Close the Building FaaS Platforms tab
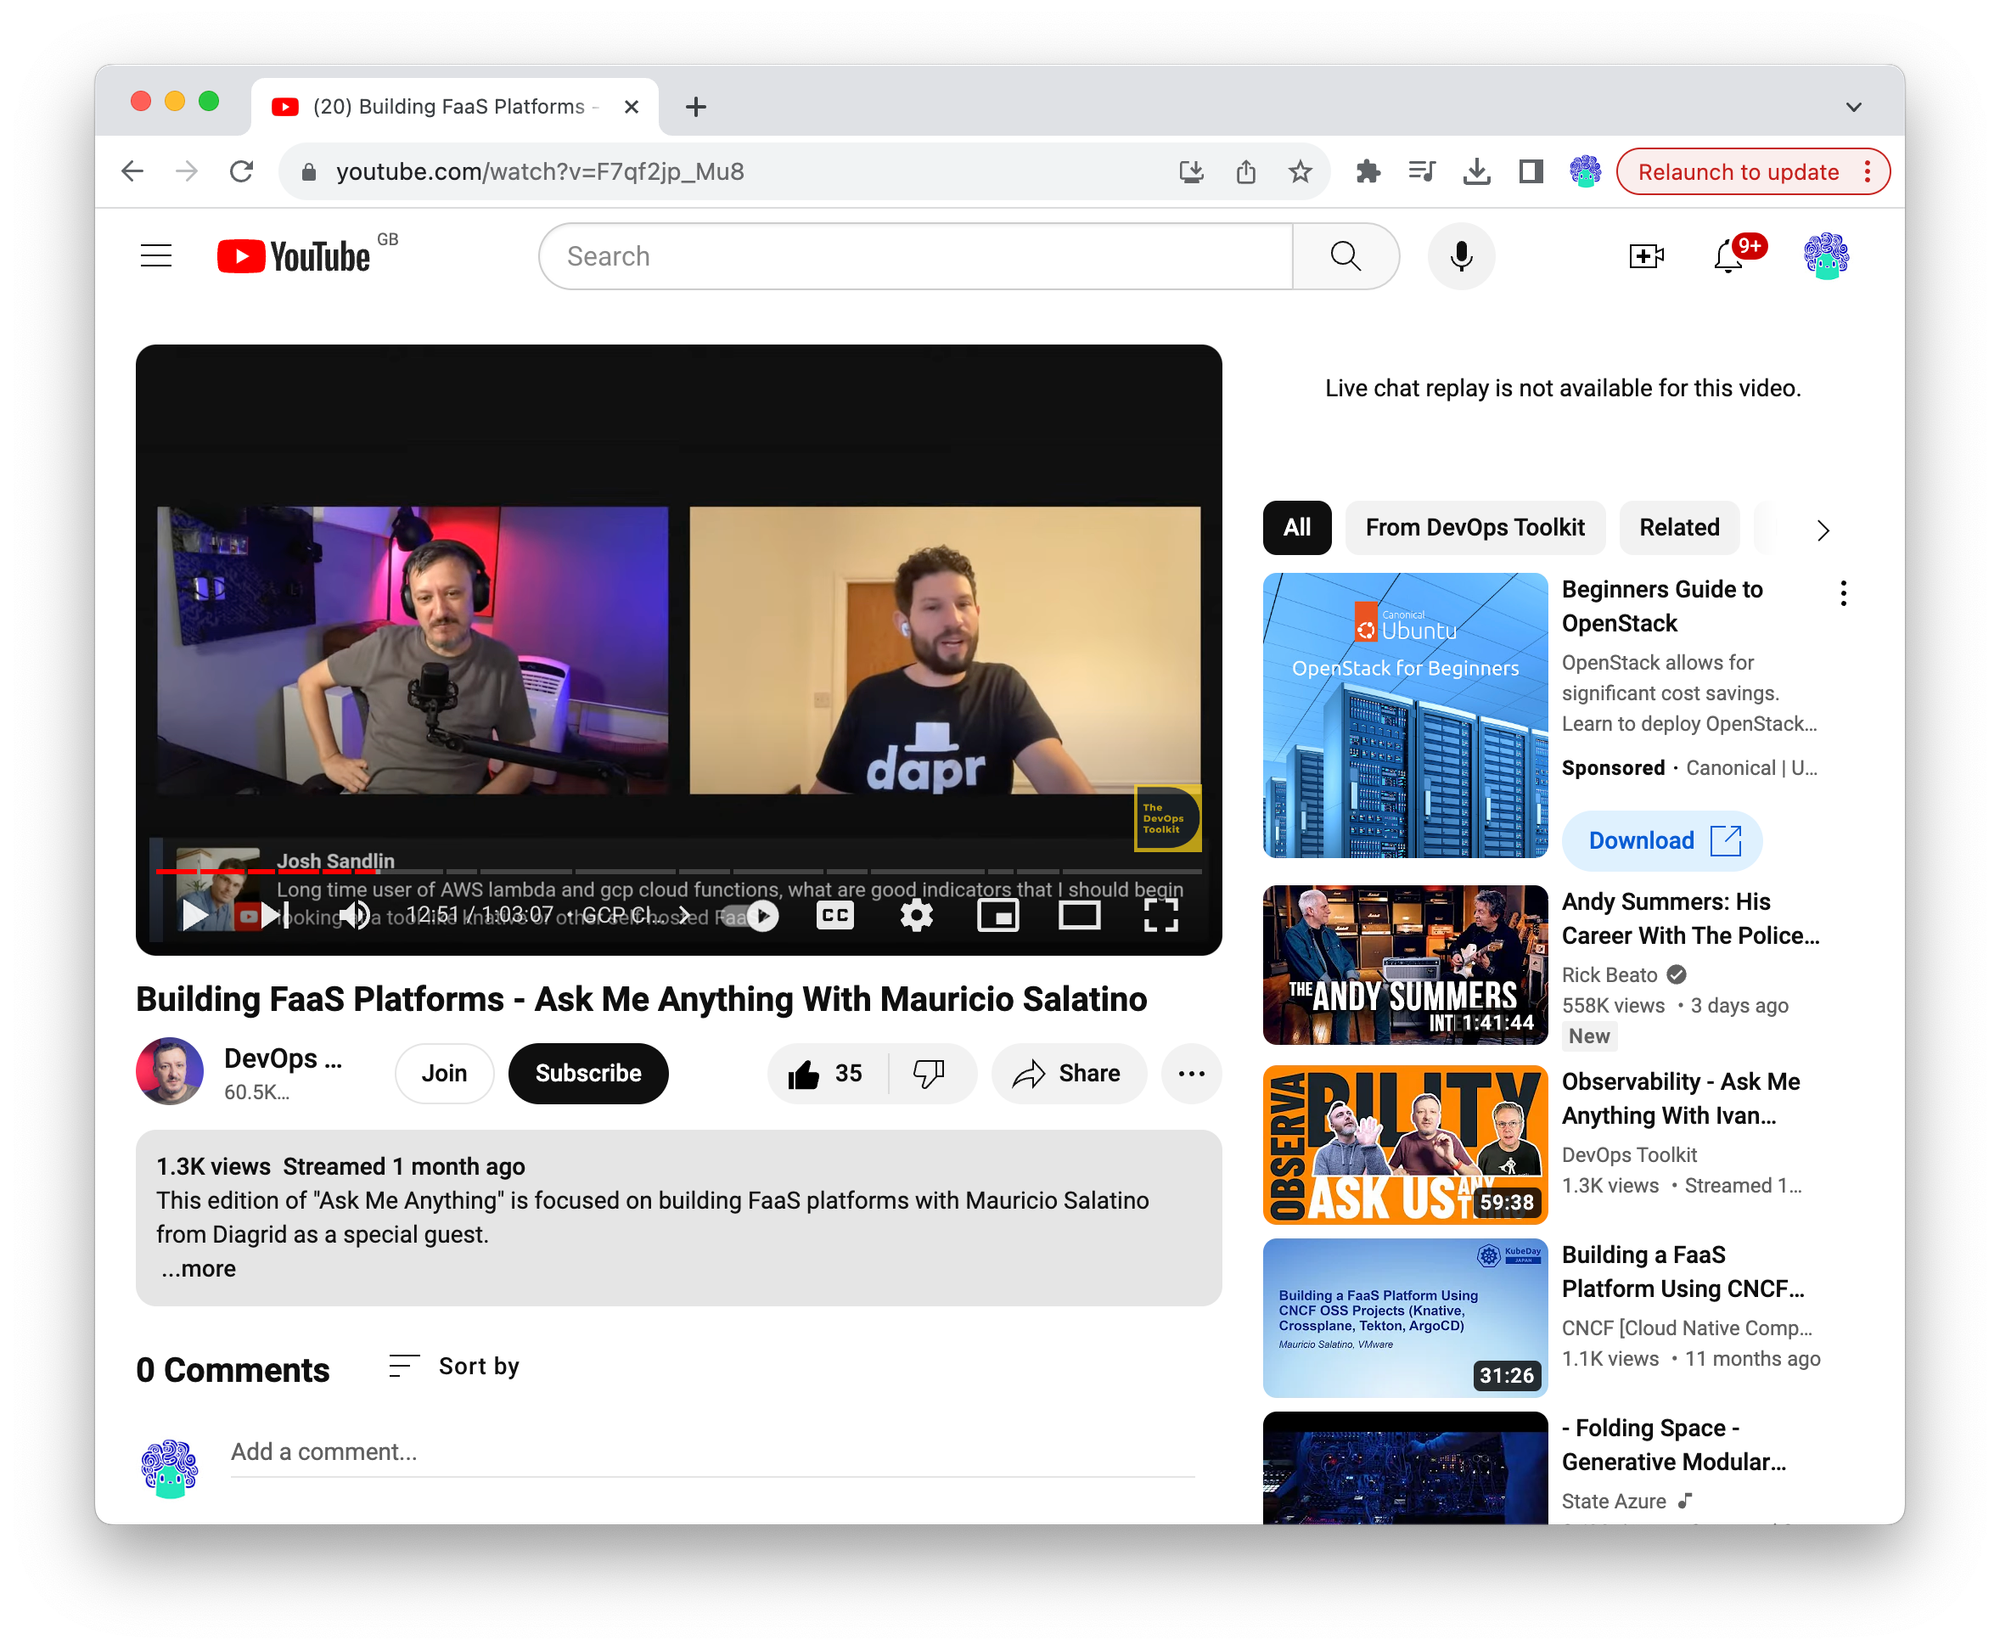This screenshot has width=2000, height=1650. (631, 107)
